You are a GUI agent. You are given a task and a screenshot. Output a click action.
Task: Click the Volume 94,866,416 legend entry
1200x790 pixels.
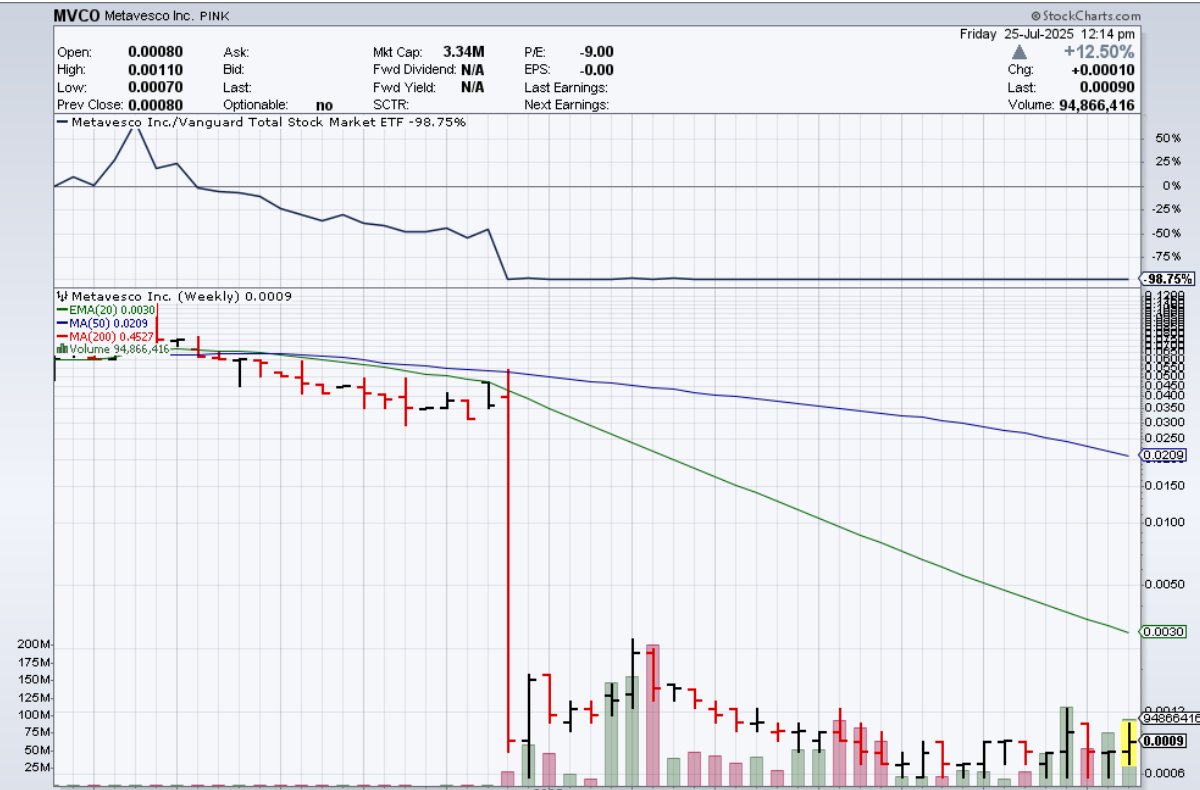click(x=113, y=349)
